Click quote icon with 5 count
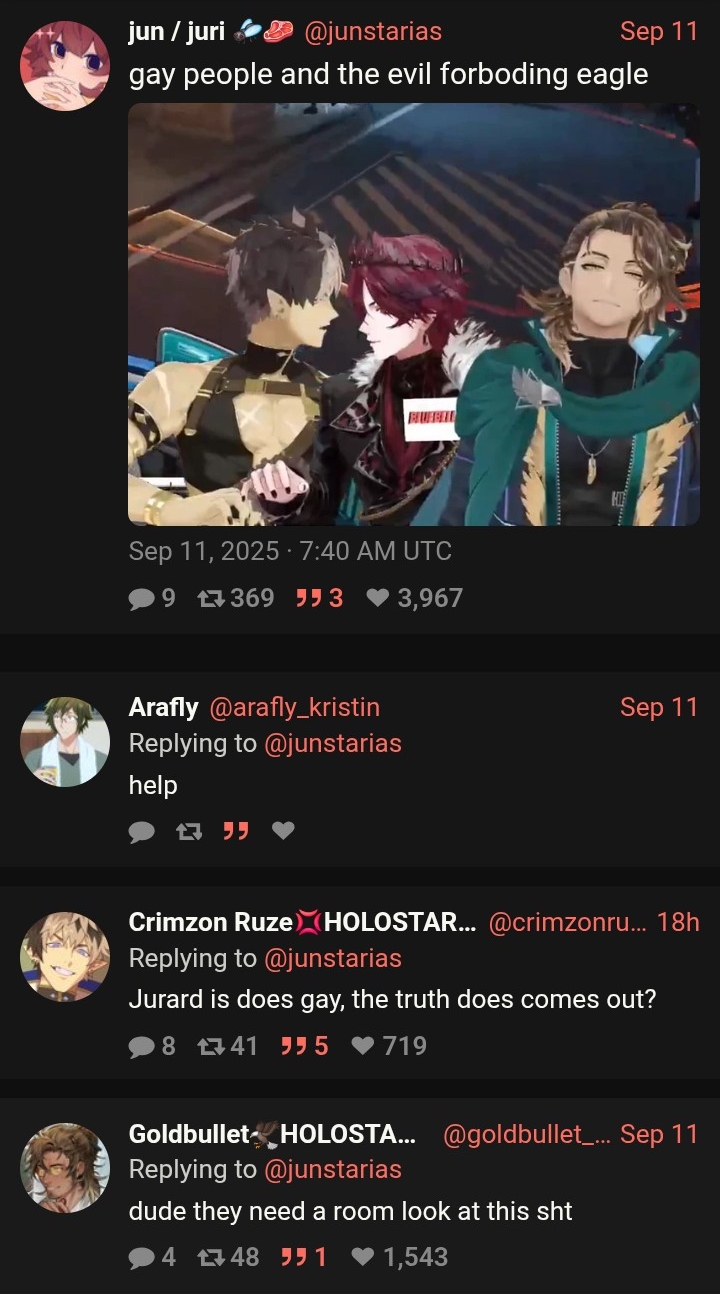720x1294 pixels. [x=294, y=1046]
